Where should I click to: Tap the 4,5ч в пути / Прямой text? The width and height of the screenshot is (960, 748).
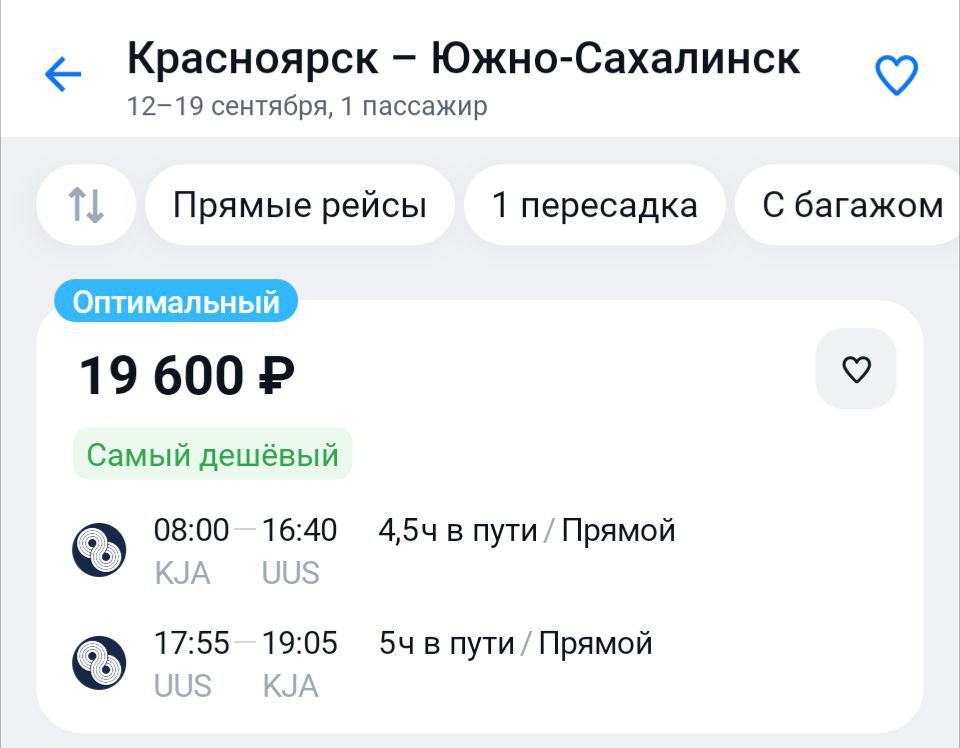[x=526, y=530]
